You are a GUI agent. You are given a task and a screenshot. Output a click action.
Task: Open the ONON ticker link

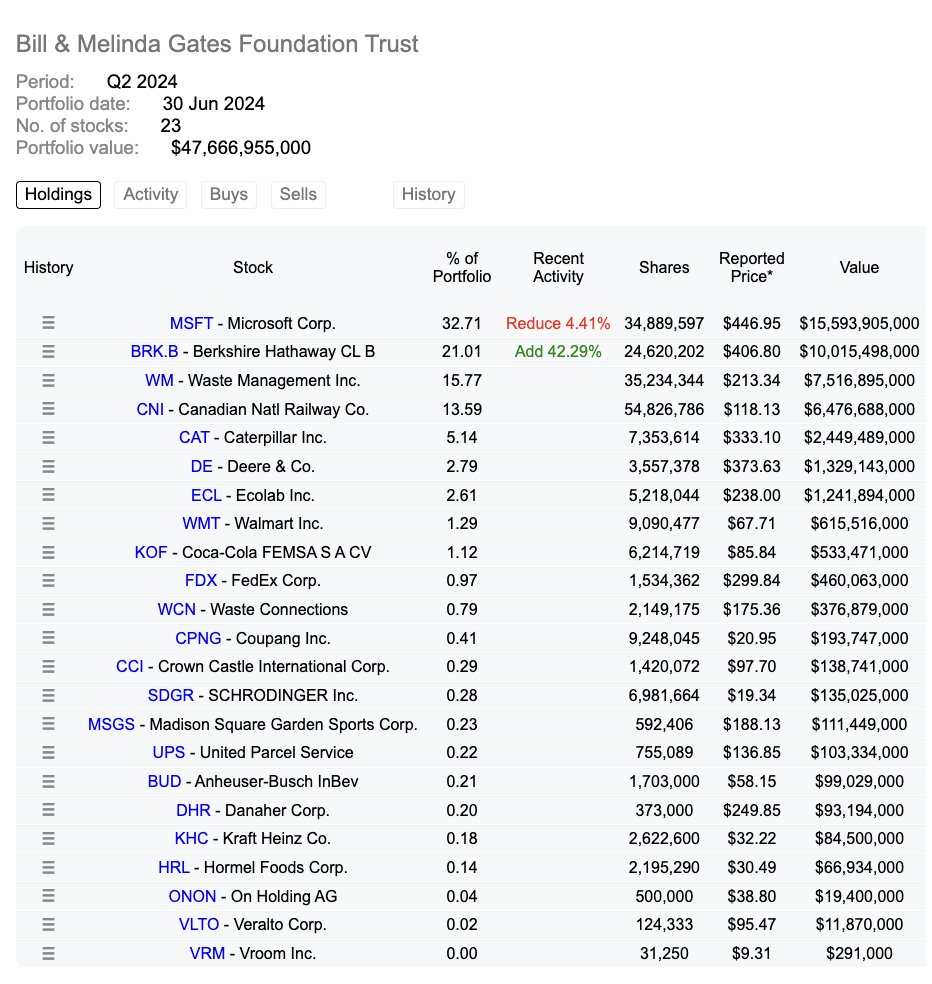coord(192,896)
